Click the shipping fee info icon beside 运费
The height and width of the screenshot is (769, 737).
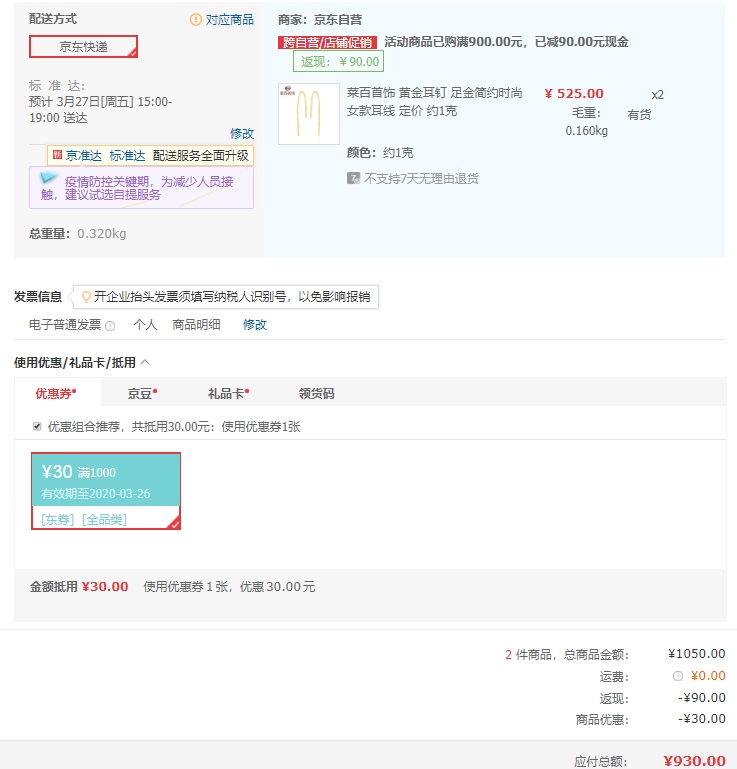(678, 676)
